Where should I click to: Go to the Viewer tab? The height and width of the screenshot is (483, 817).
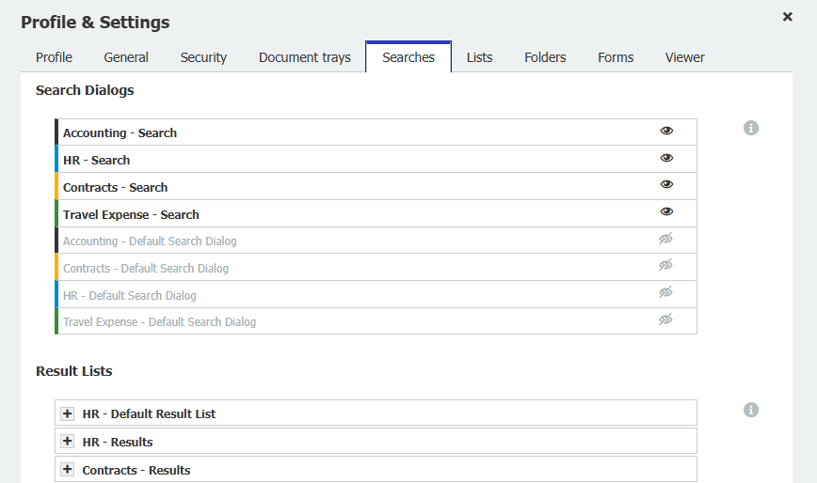coord(684,57)
